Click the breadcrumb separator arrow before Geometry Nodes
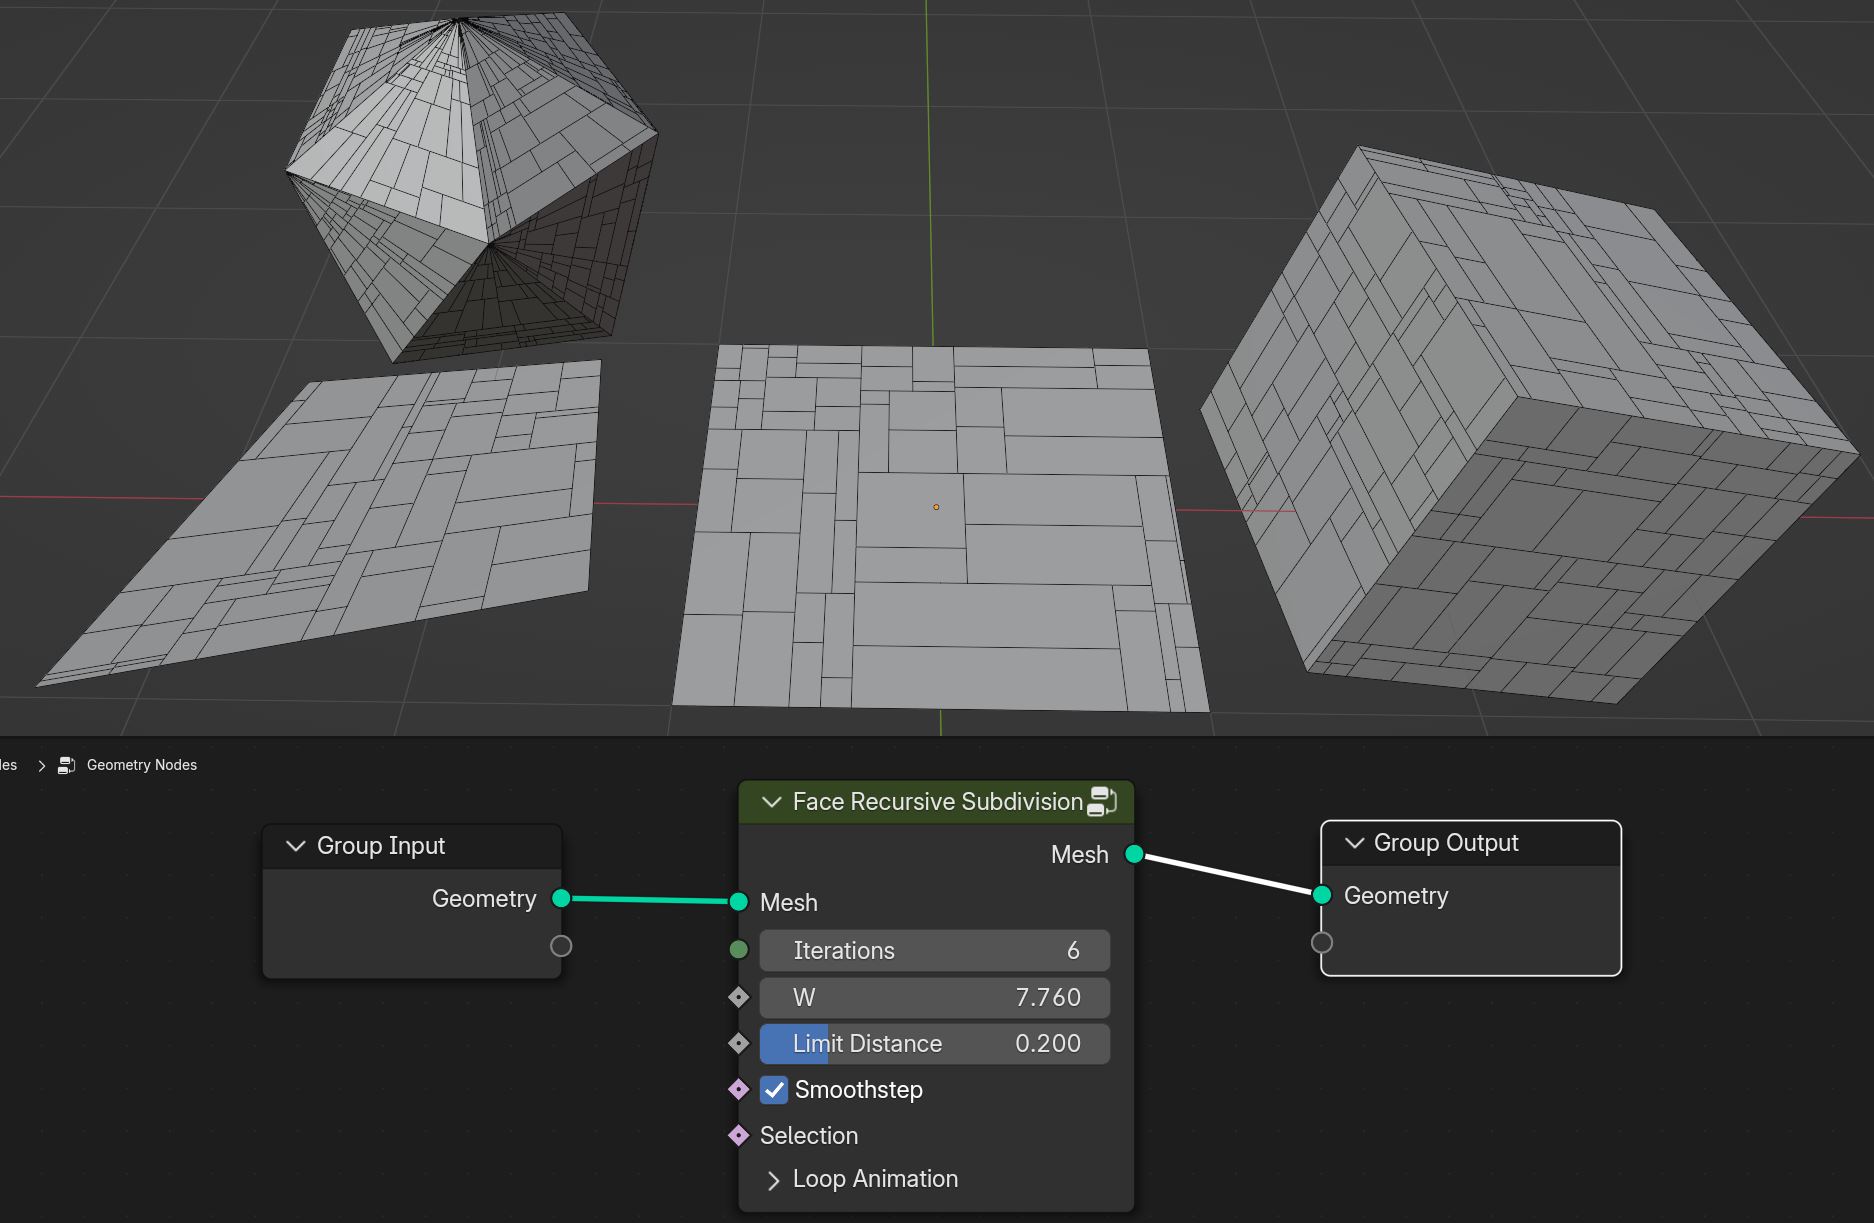This screenshot has width=1874, height=1223. coord(41,765)
